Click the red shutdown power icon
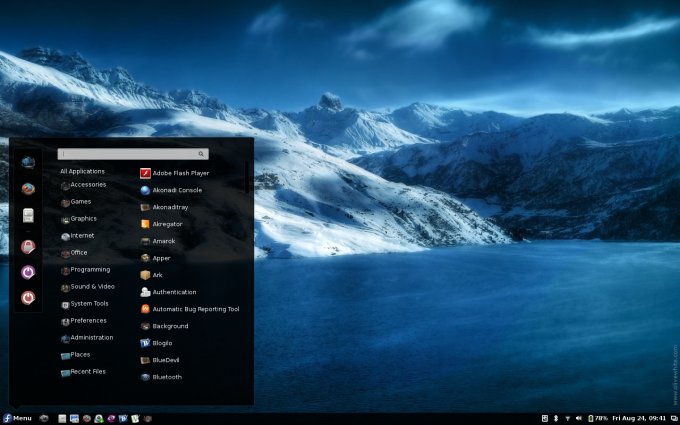The image size is (680, 425). coord(28,297)
